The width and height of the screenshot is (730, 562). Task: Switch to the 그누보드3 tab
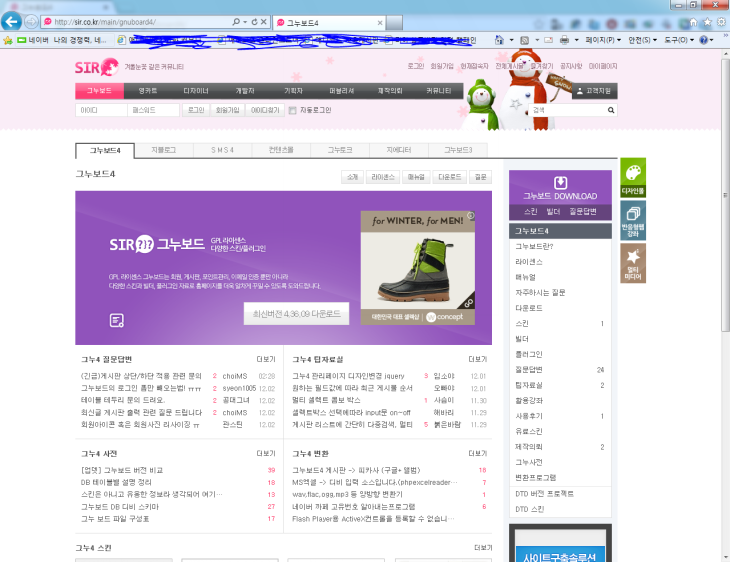click(458, 150)
